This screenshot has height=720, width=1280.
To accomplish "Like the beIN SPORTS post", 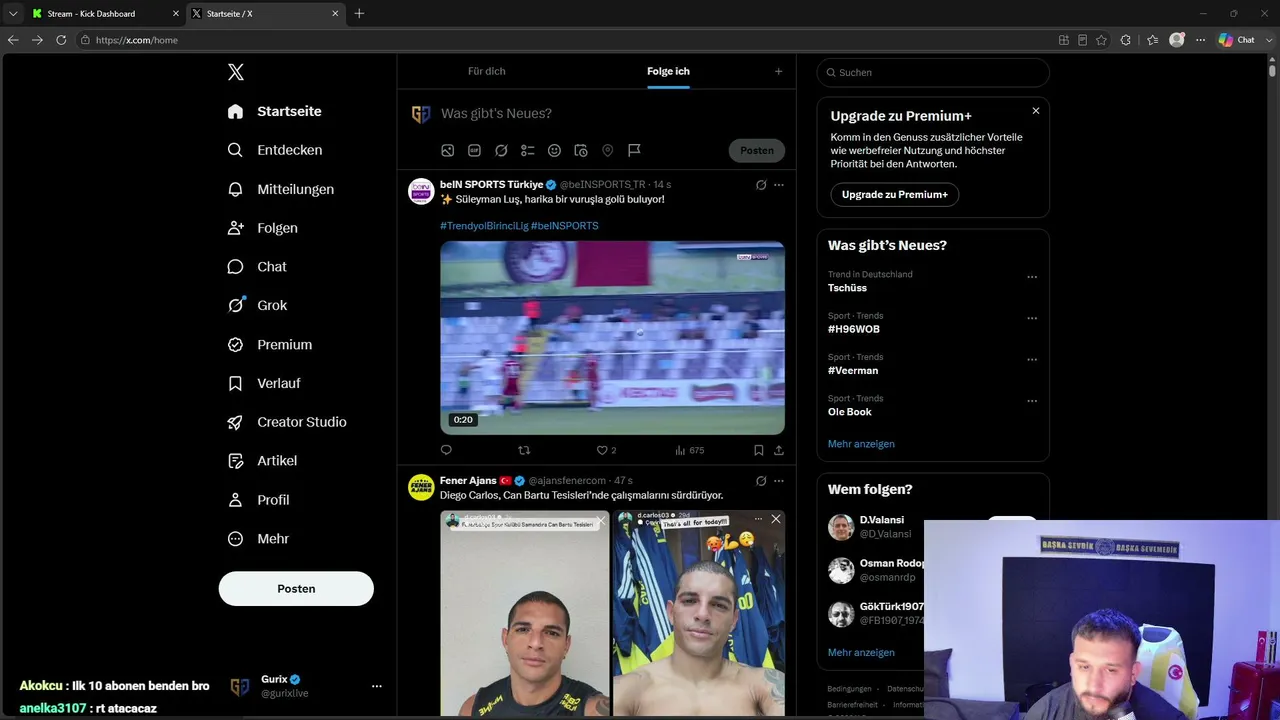I will point(602,450).
